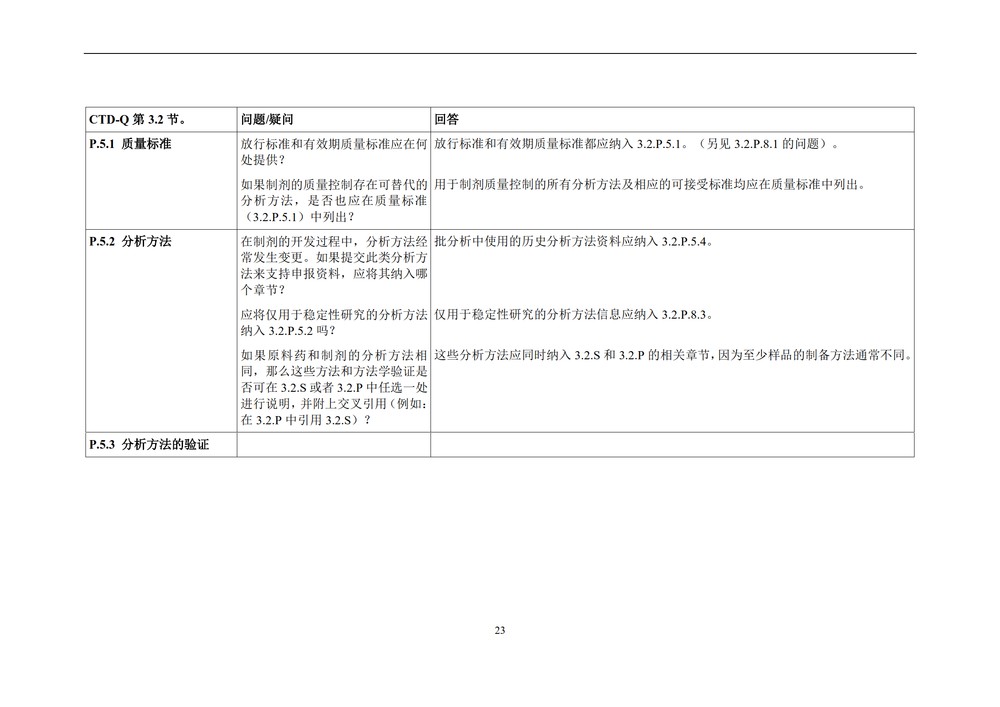Click the page number '23'
1000x707 pixels.
pyautogui.click(x=499, y=630)
